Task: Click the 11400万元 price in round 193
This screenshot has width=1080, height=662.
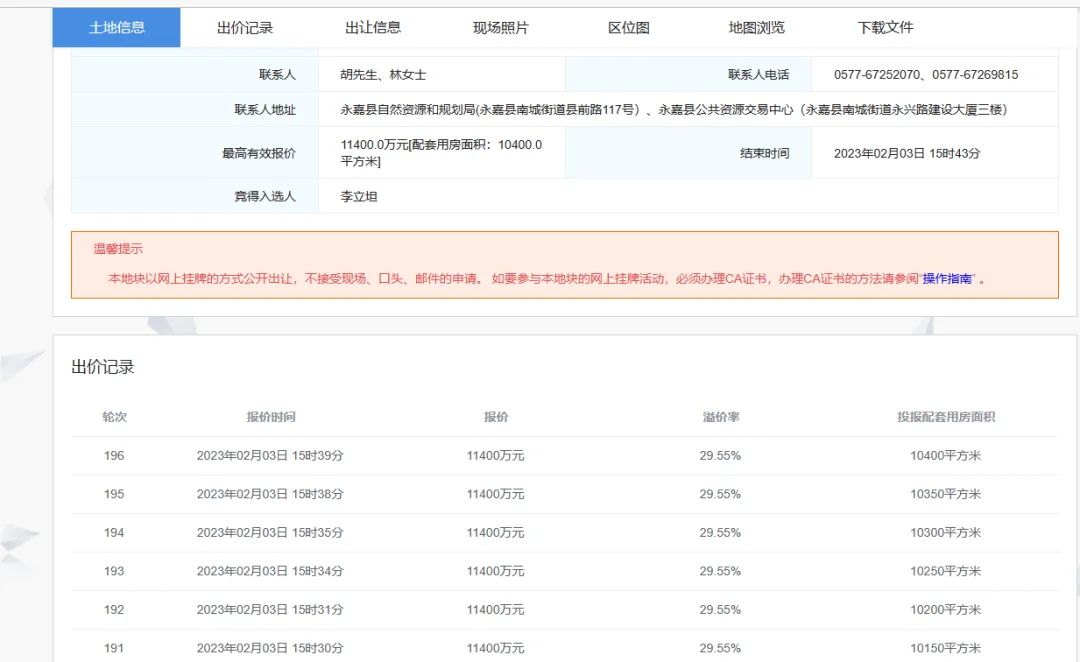Action: [495, 571]
